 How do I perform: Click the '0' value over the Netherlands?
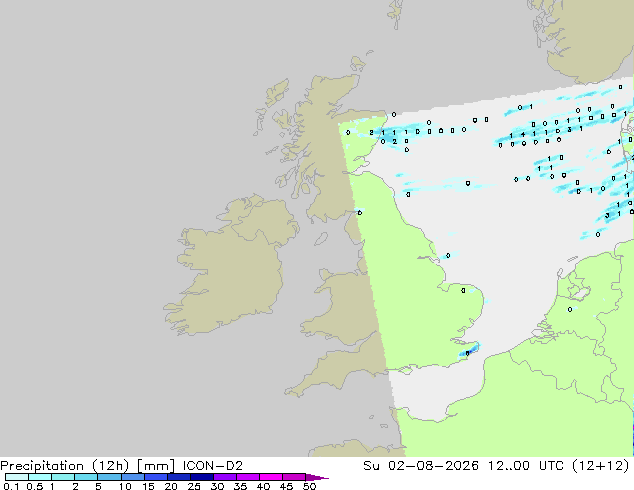point(570,310)
